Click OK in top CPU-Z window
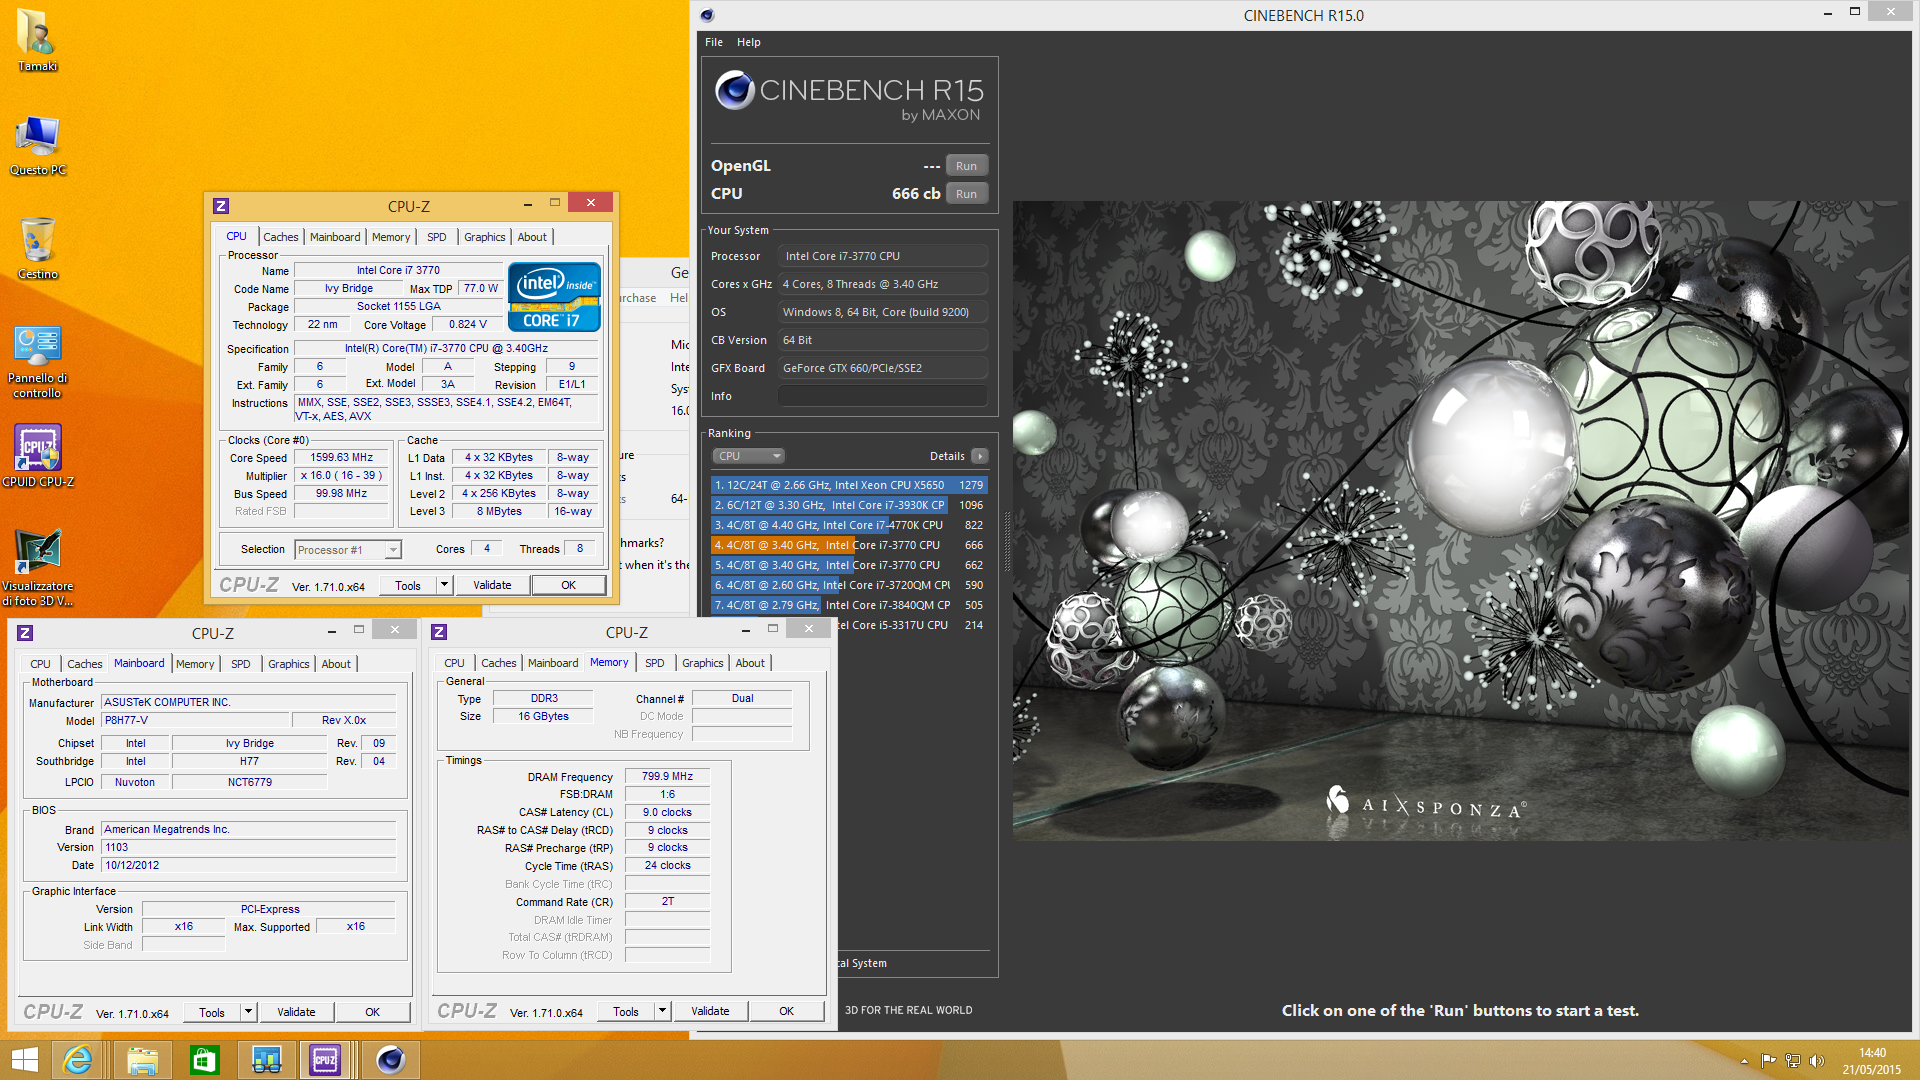This screenshot has height=1080, width=1920. click(568, 585)
